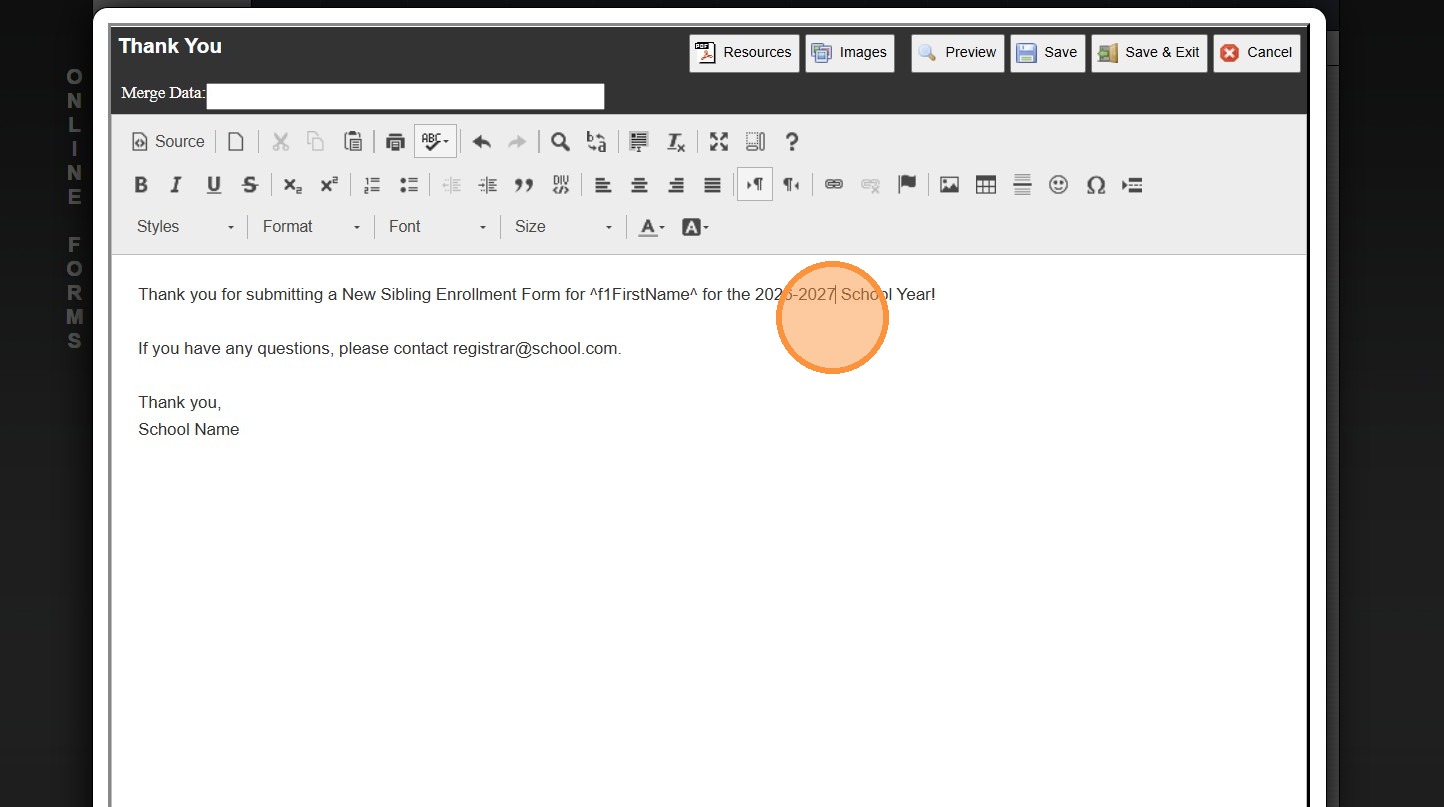1444x807 pixels.
Task: Click the Remove Format icon
Action: (676, 142)
